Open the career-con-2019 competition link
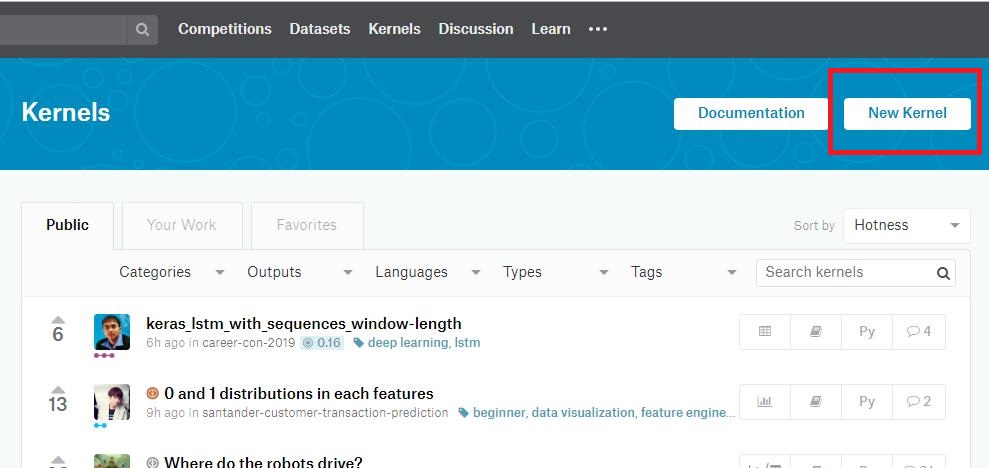Screen dimensions: 989x468 249,343
